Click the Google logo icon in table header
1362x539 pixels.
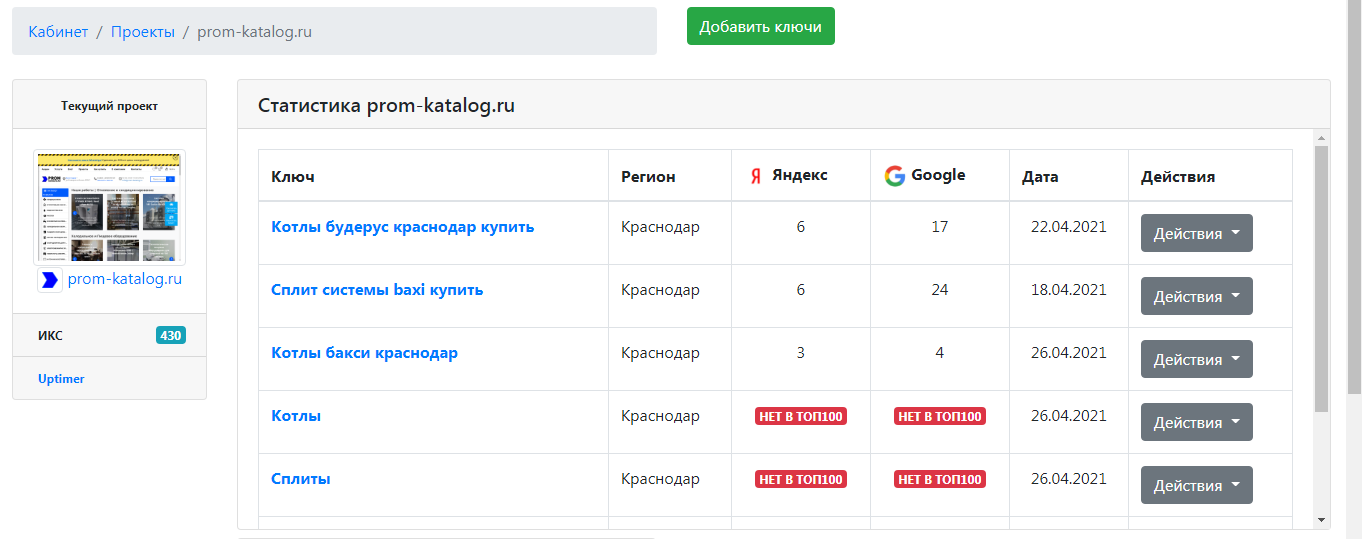[x=894, y=176]
